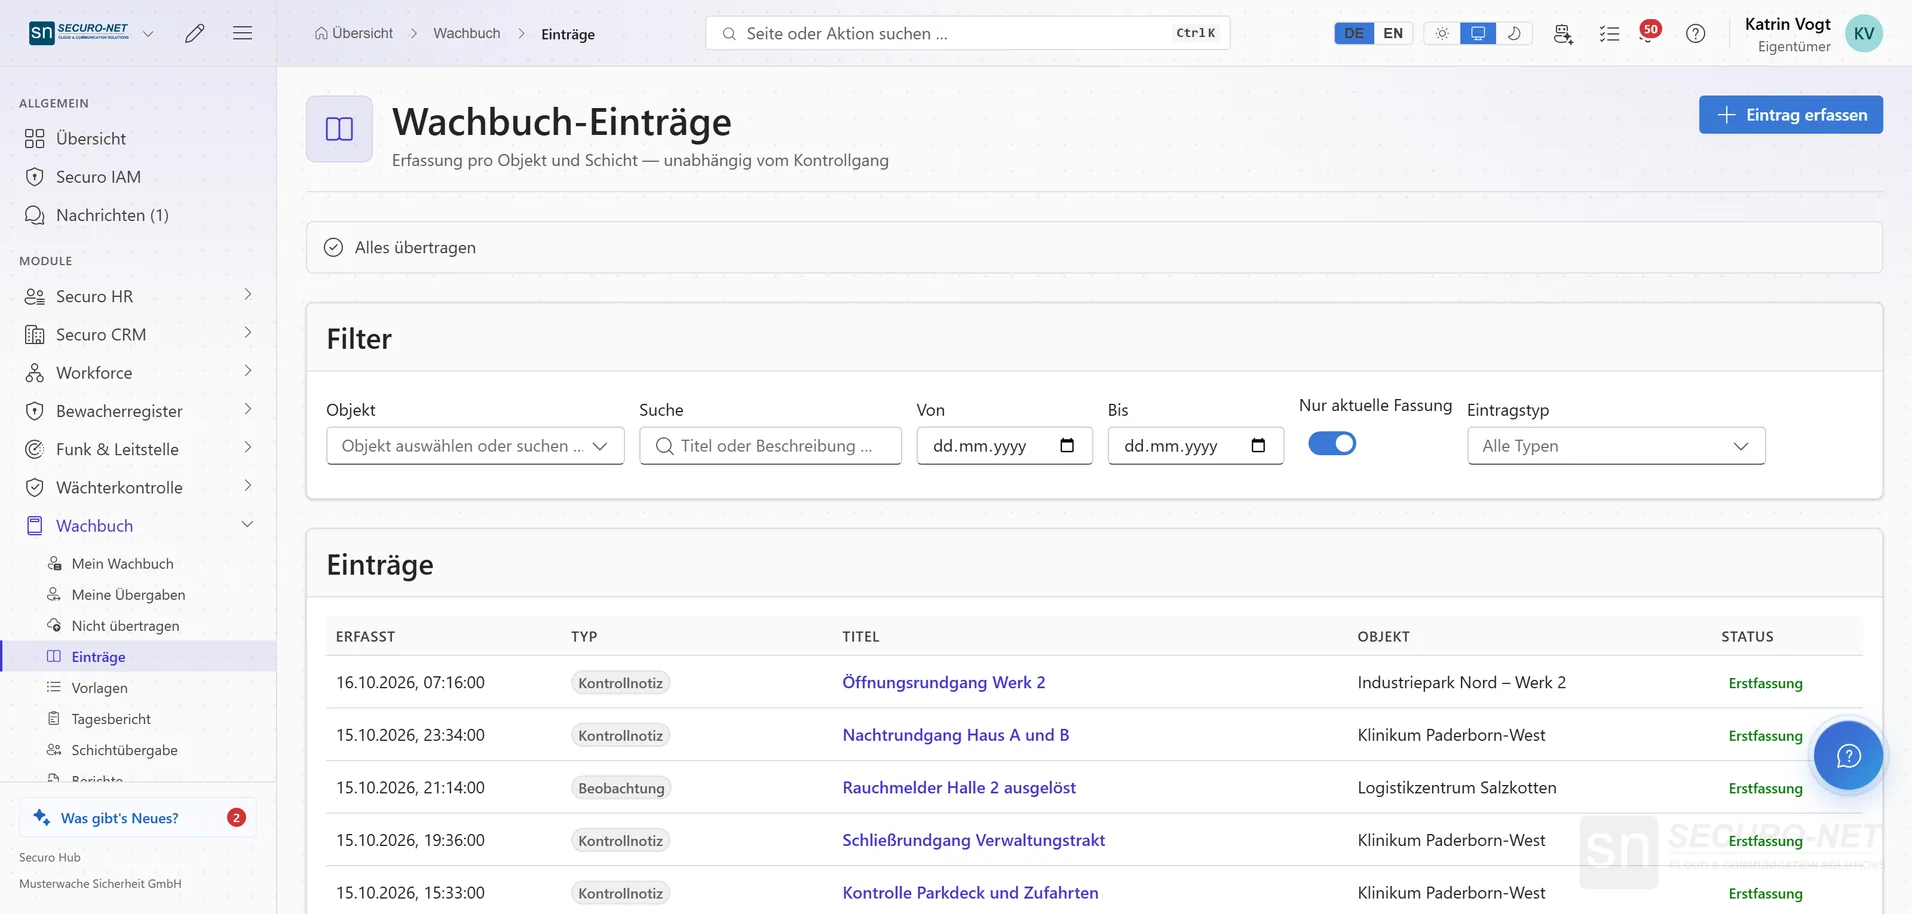Click Eintrag erfassen button

pos(1790,114)
